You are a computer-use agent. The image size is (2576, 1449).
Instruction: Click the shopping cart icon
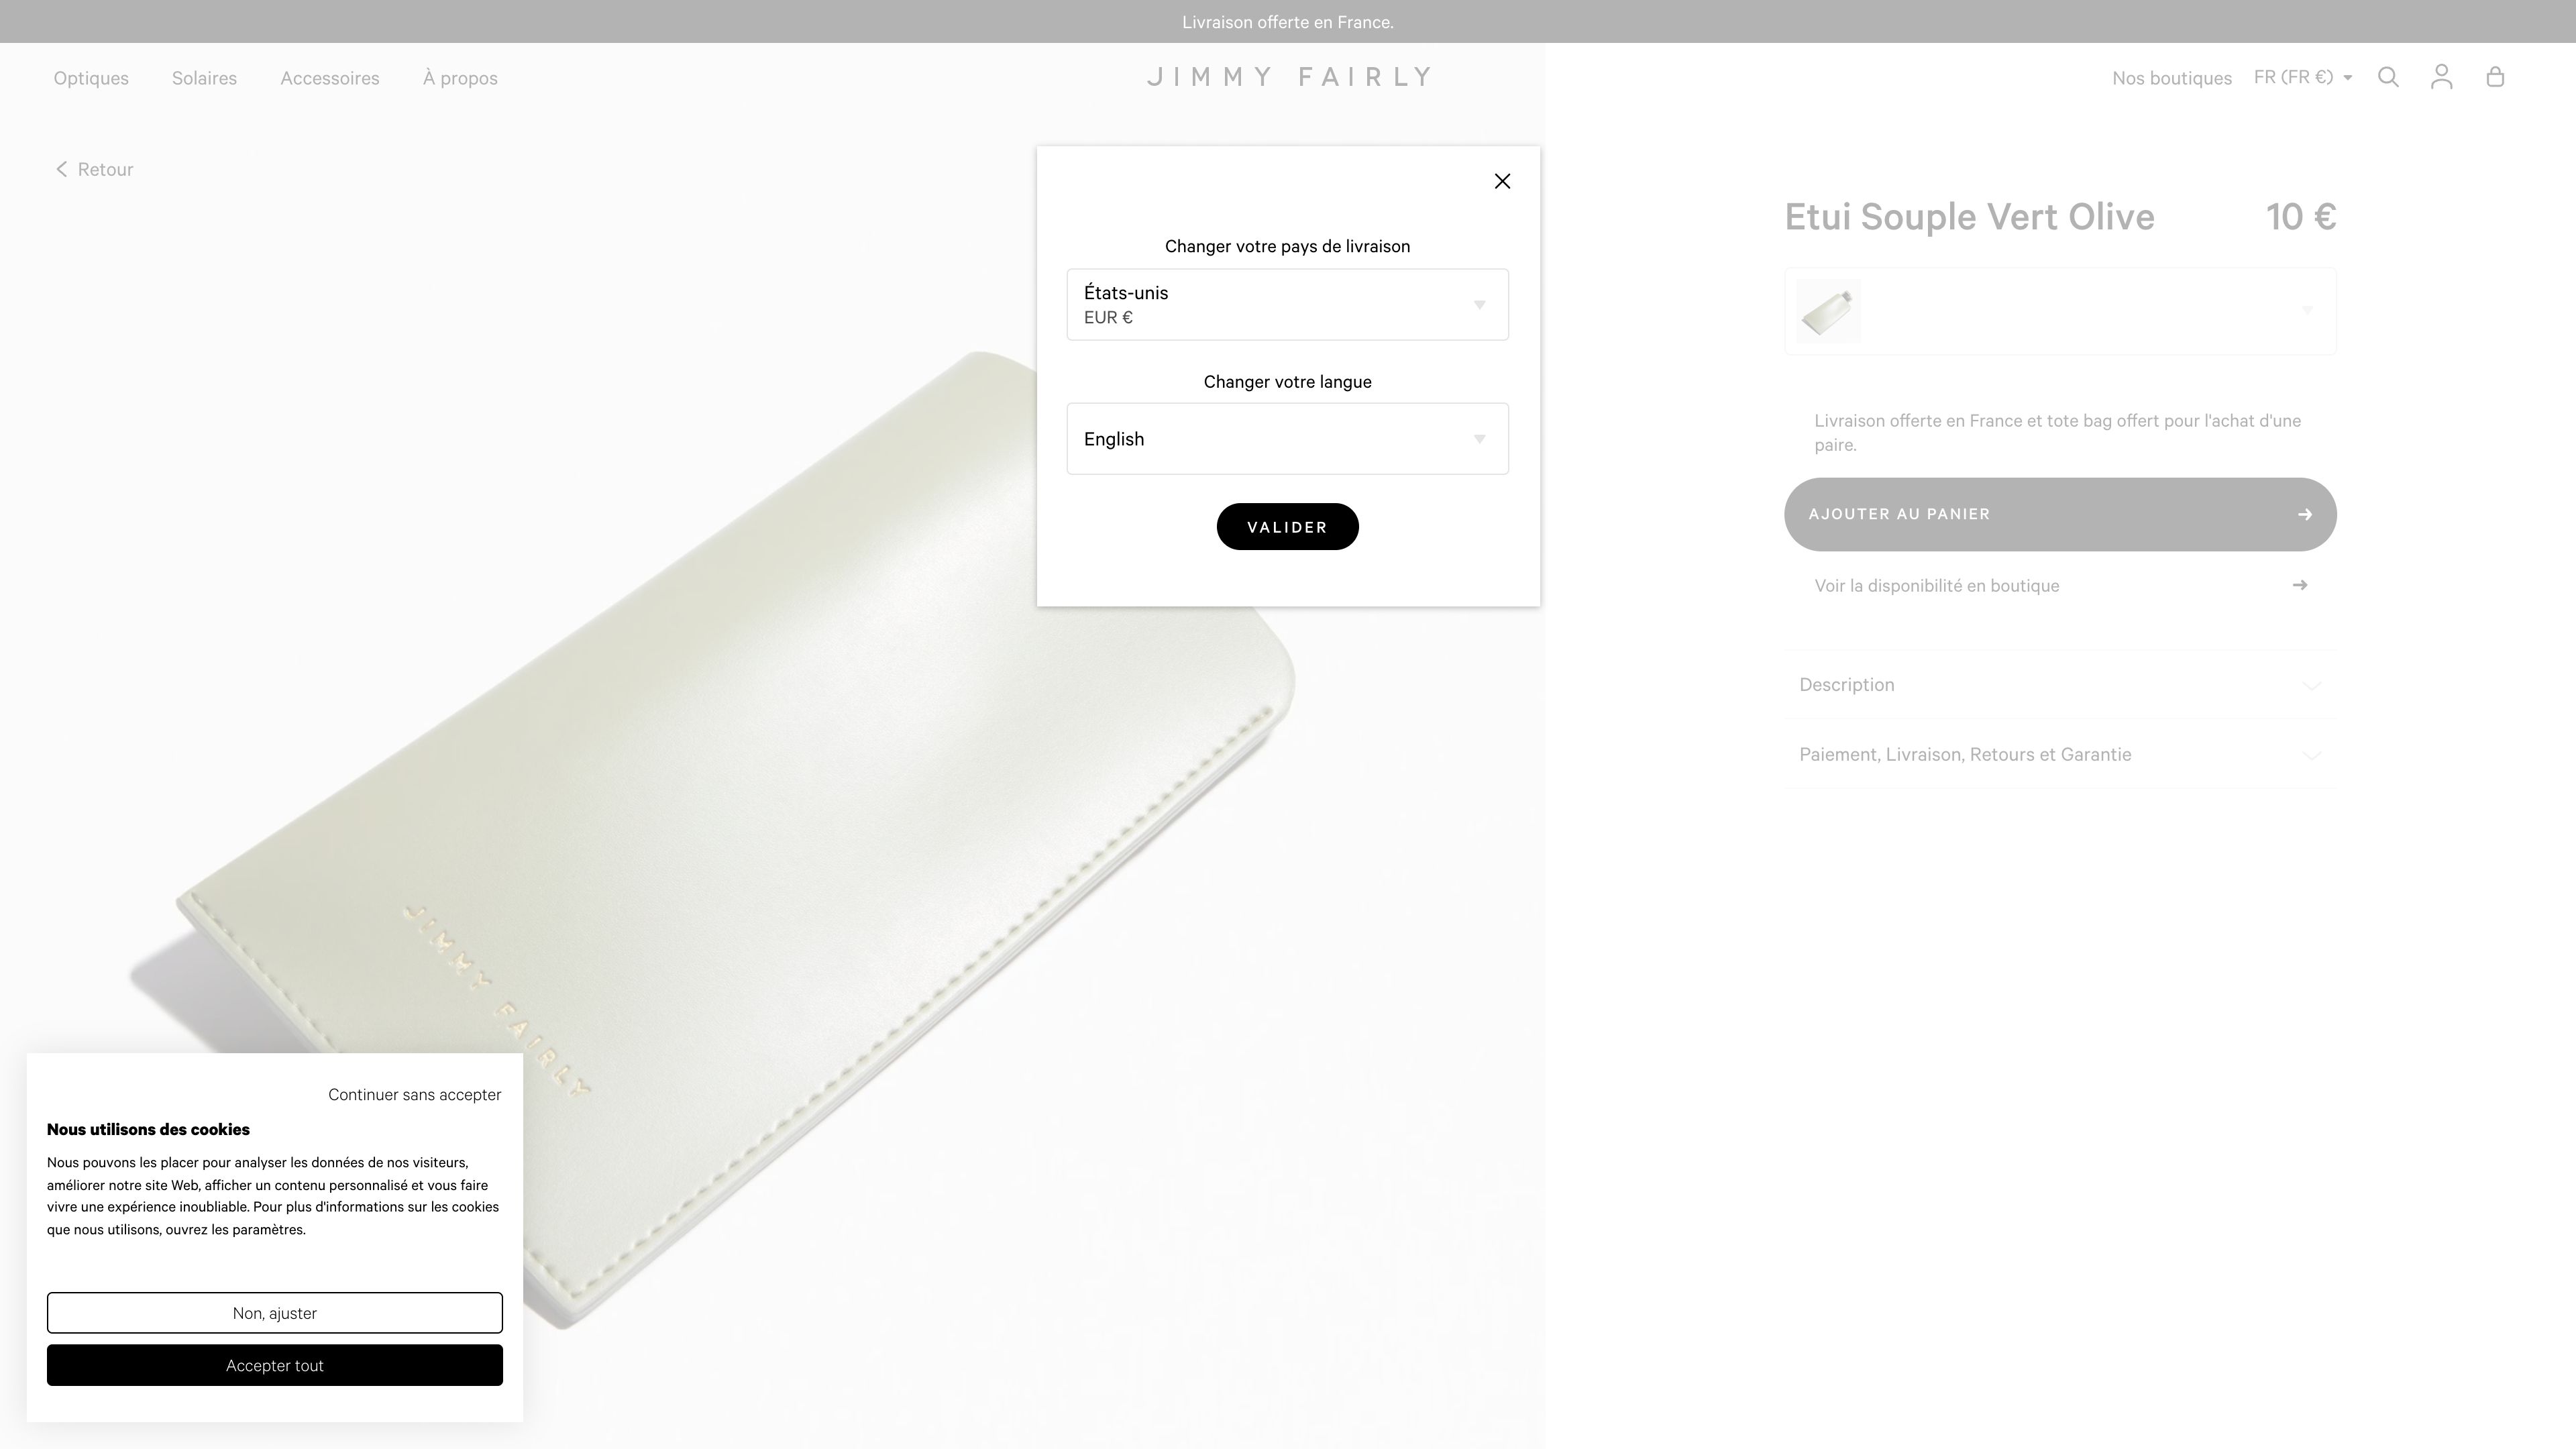point(2496,76)
